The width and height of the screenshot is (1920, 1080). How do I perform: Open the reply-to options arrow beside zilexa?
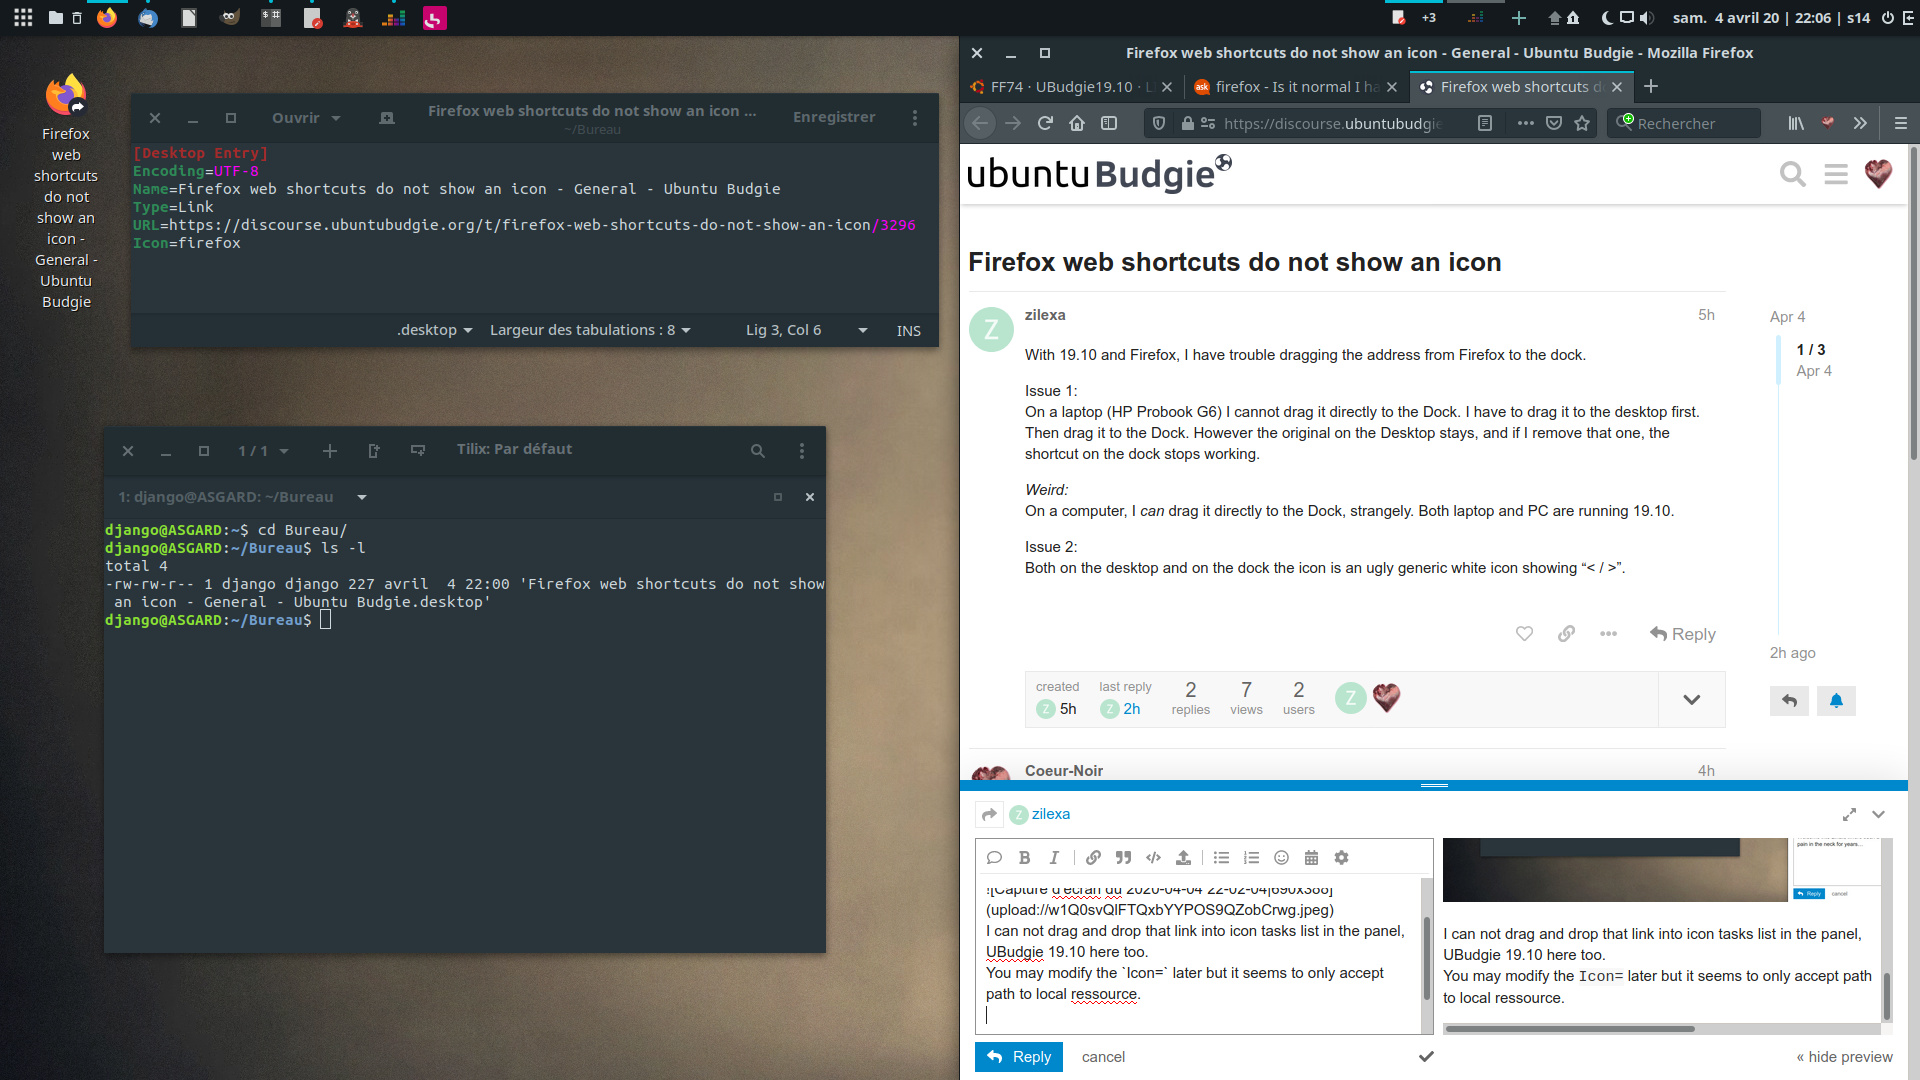(989, 815)
